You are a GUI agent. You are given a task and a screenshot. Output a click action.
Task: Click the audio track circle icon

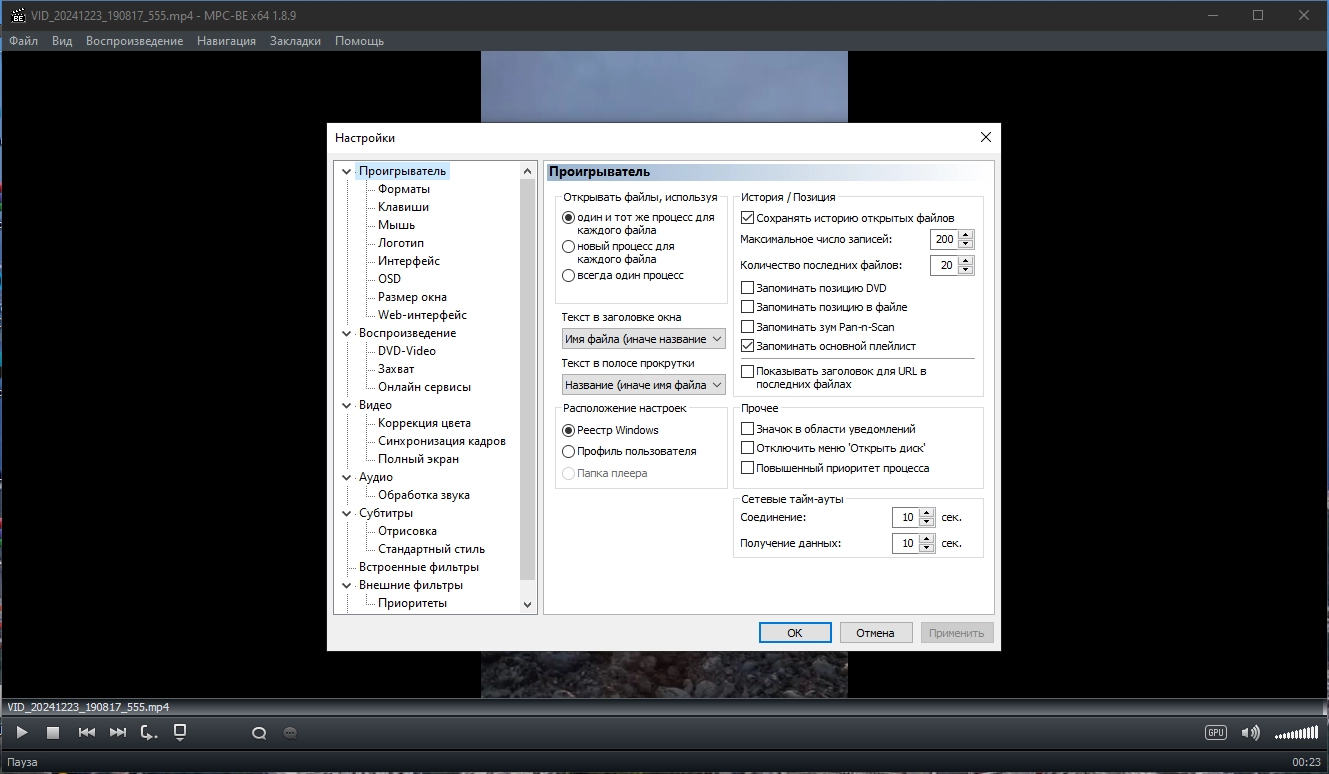coord(259,733)
